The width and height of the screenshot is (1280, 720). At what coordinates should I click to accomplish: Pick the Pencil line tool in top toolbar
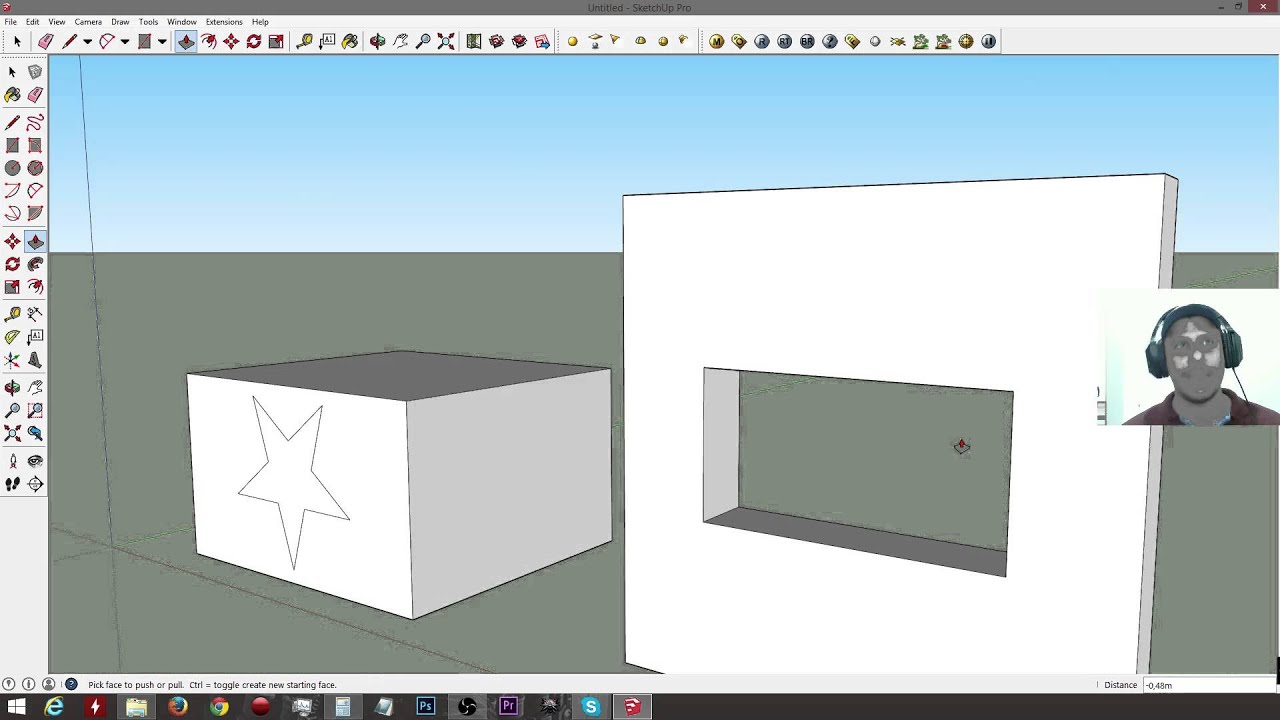pos(69,41)
